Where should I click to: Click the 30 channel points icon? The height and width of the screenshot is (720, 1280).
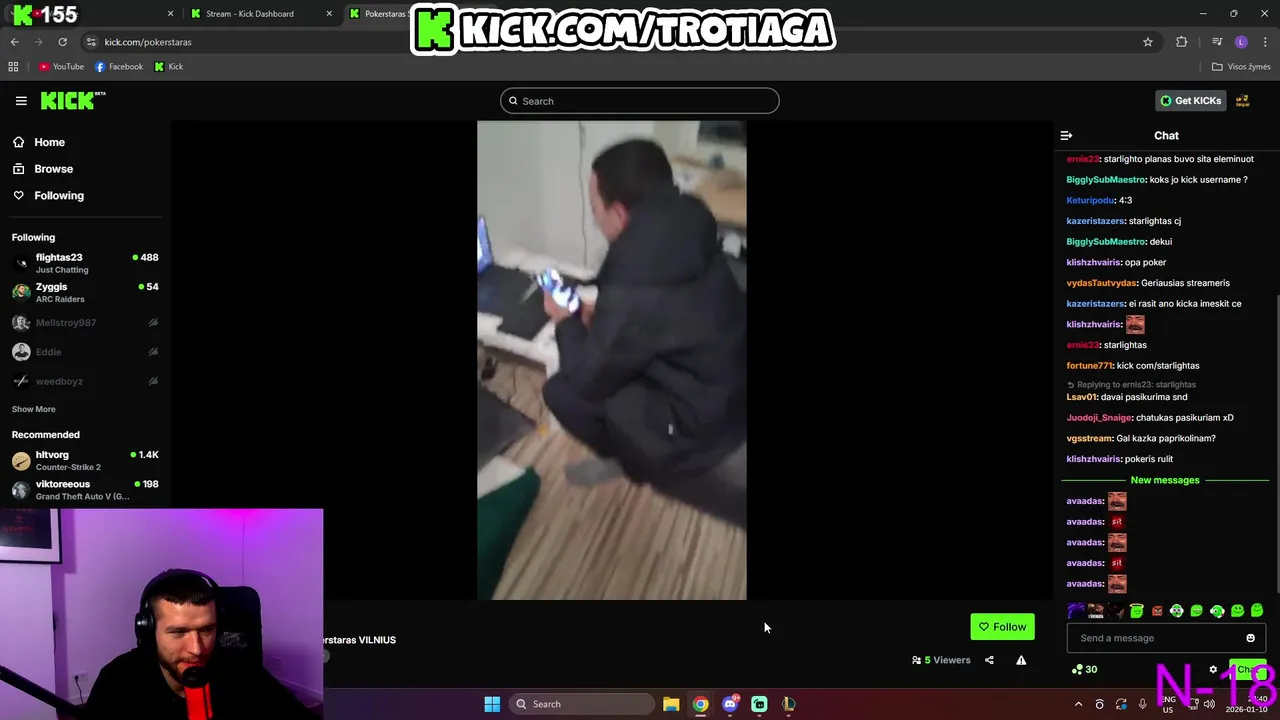tap(1084, 670)
